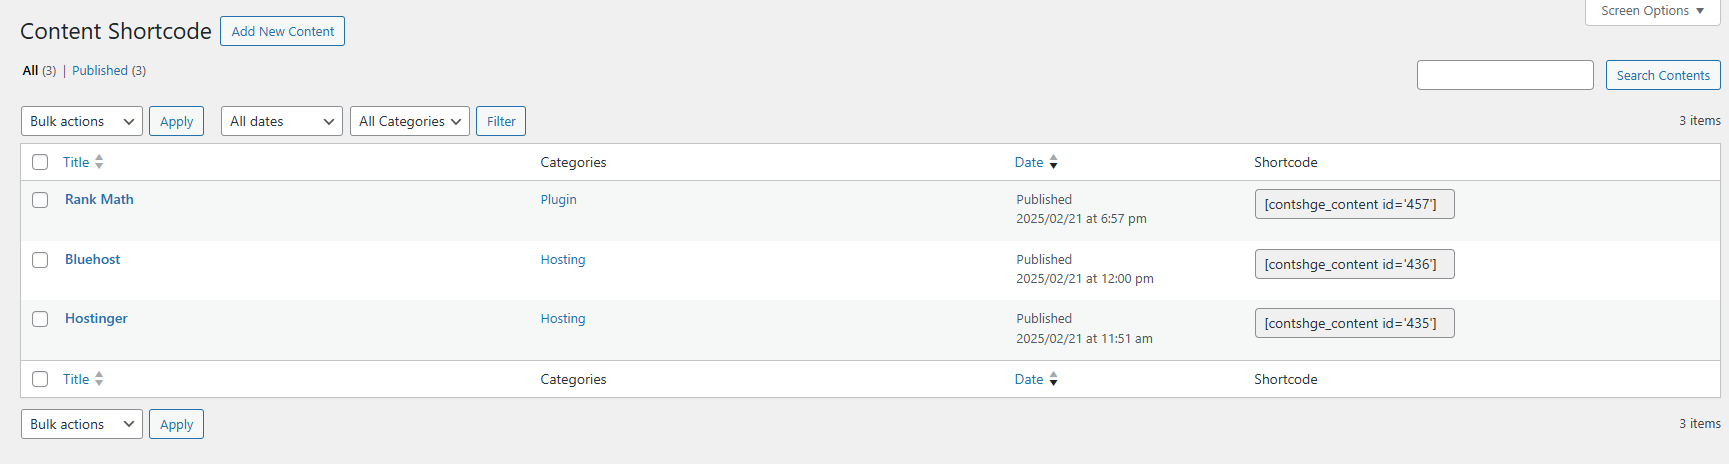
Task: Tick the Bluehost row checkbox
Action: pos(40,260)
